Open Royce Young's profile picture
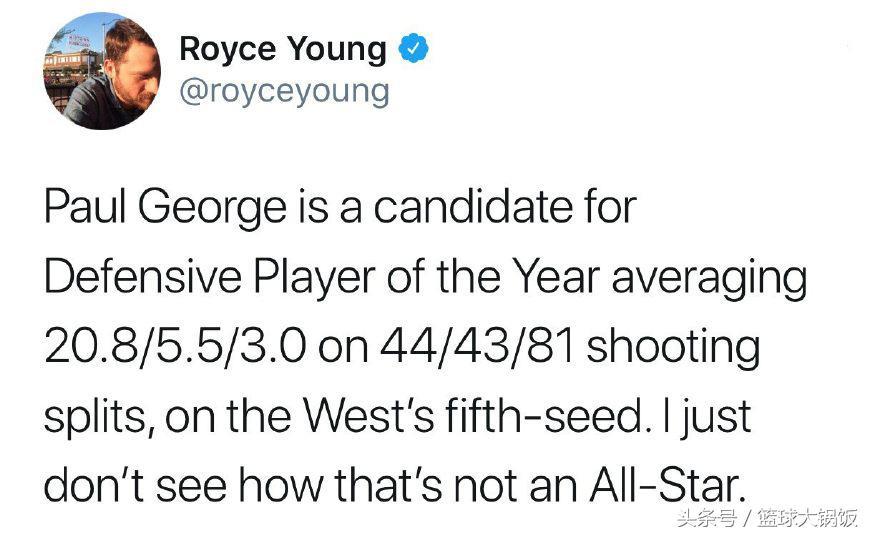This screenshot has height=535, width=870. pos(102,71)
